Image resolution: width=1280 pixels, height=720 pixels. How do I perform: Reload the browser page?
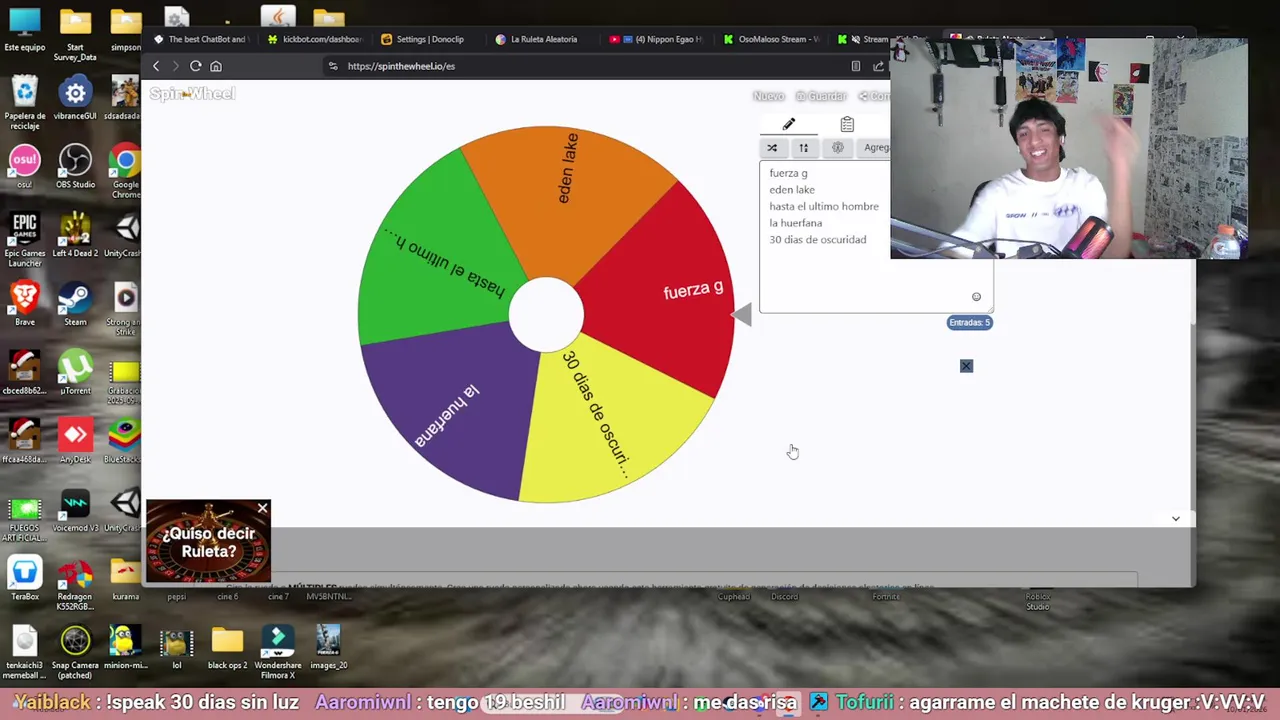[x=196, y=66]
